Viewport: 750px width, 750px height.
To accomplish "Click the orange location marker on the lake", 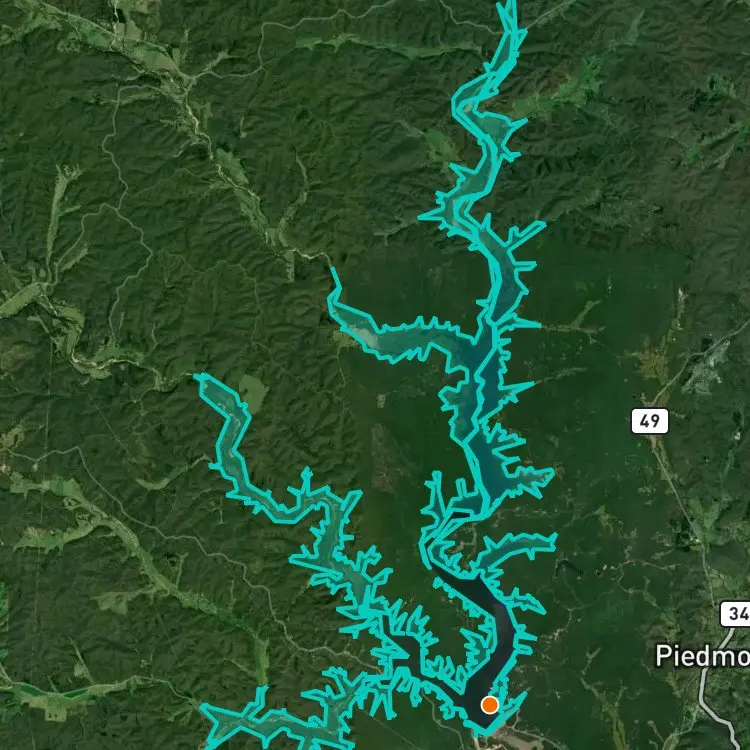I will pos(489,705).
